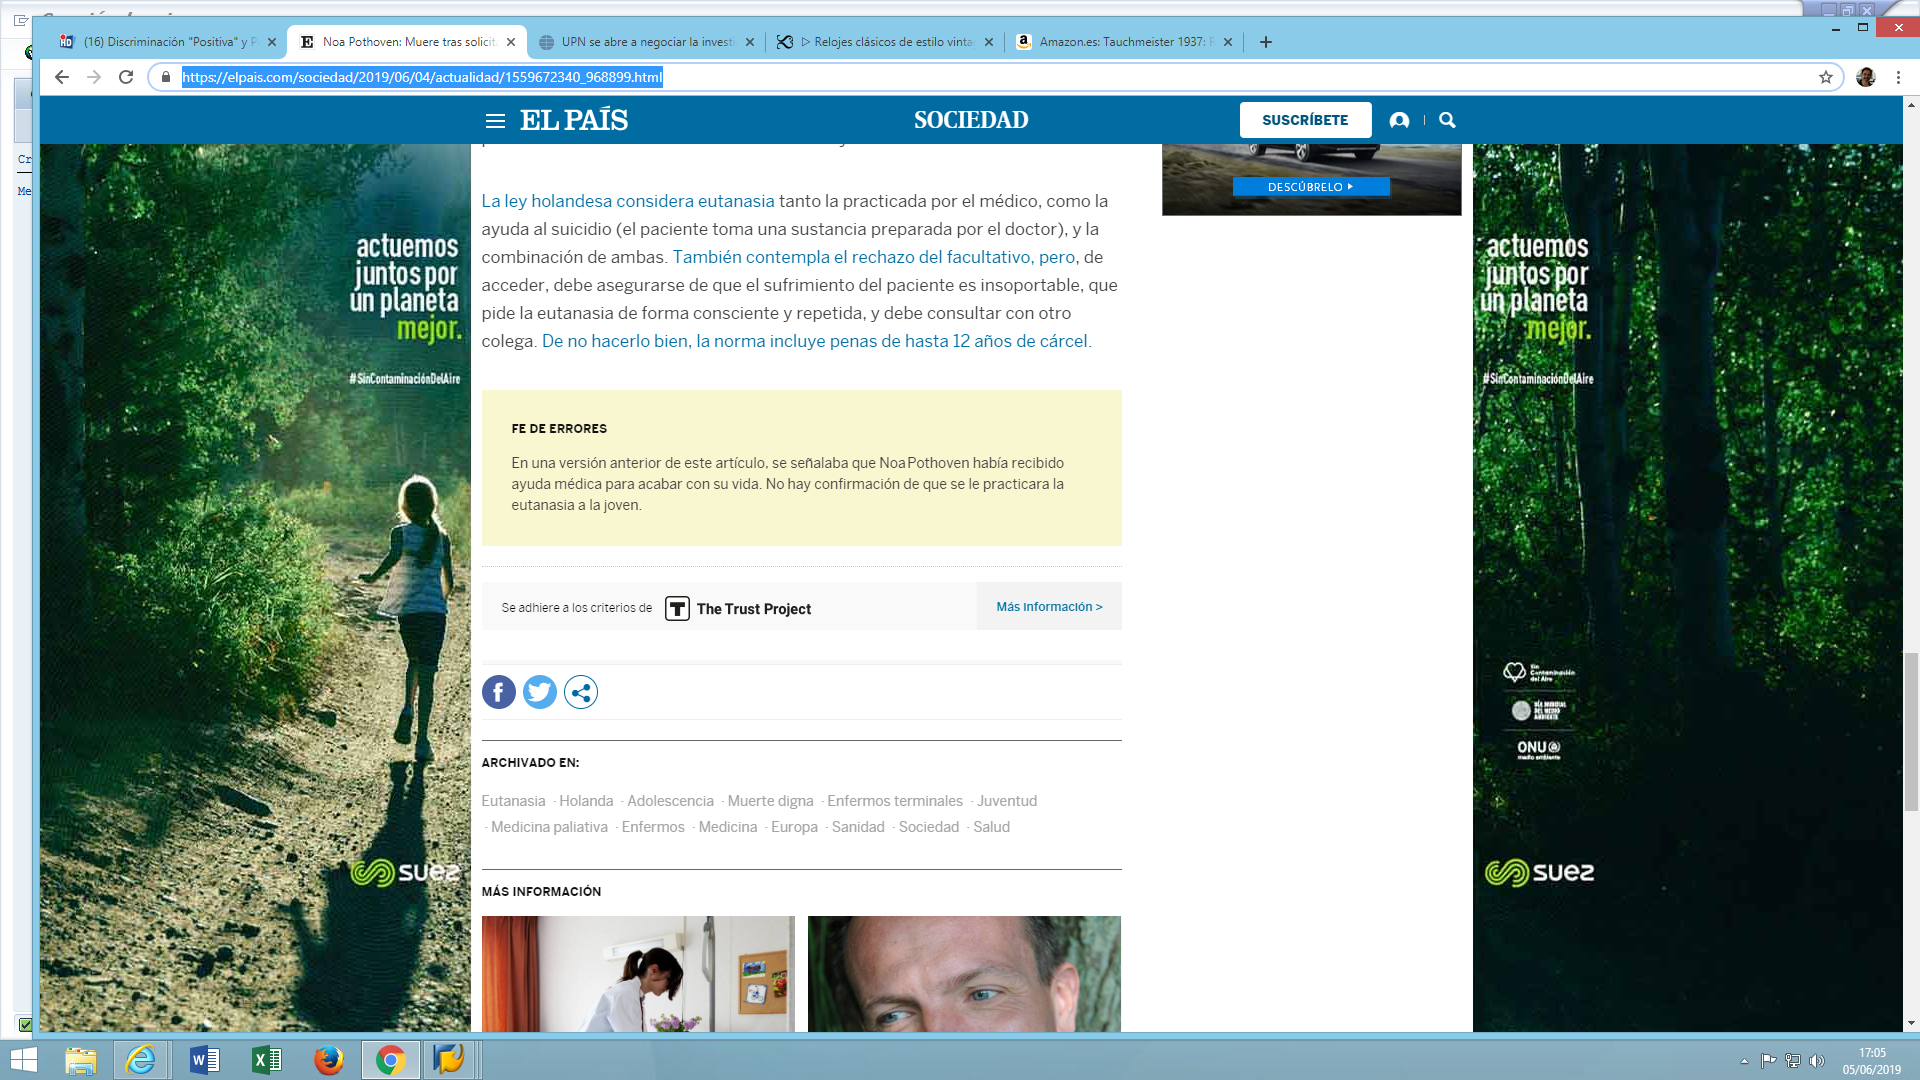Open the site search magnifier icon
The height and width of the screenshot is (1080, 1920).
coord(1447,120)
